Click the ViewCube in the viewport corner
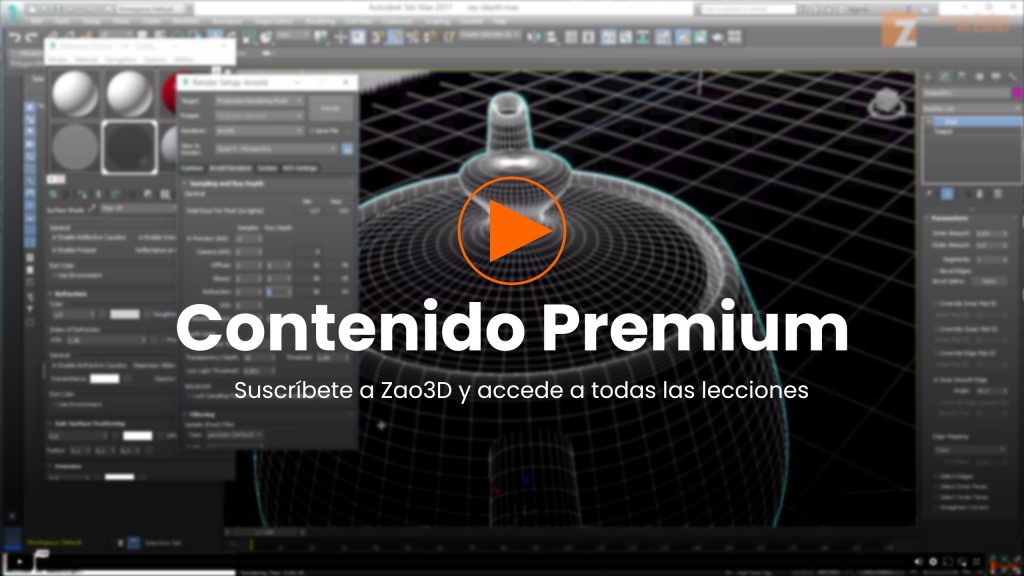The height and width of the screenshot is (576, 1024). point(886,105)
